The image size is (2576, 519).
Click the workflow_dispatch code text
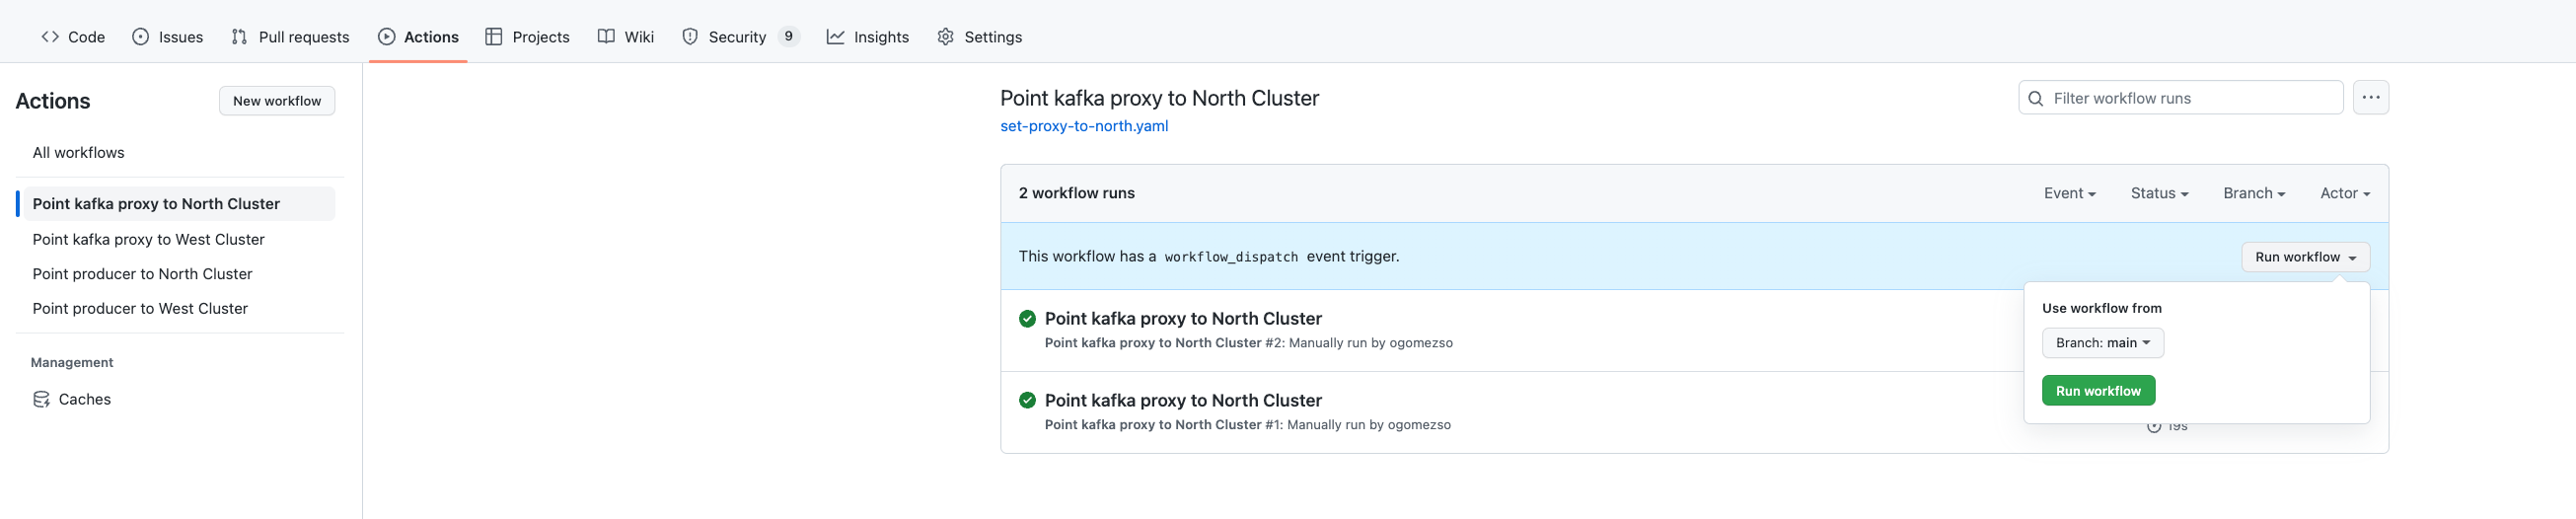(x=1231, y=257)
